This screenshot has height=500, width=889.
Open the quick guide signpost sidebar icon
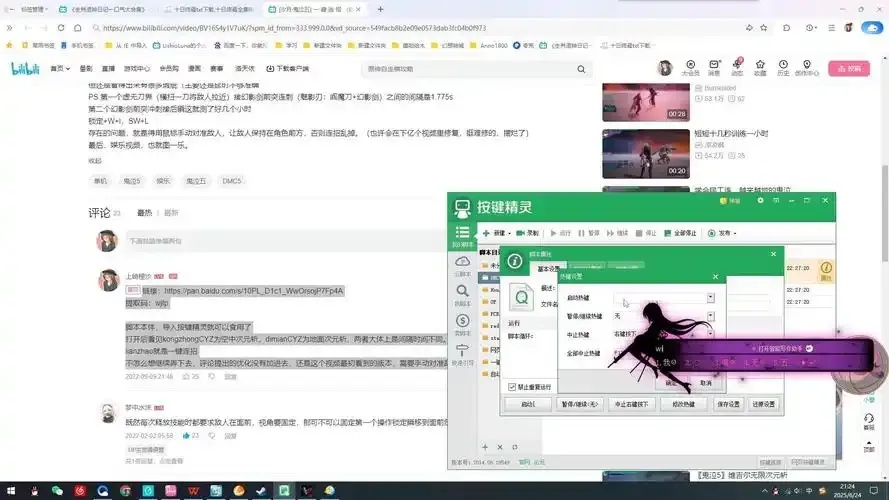pos(462,354)
